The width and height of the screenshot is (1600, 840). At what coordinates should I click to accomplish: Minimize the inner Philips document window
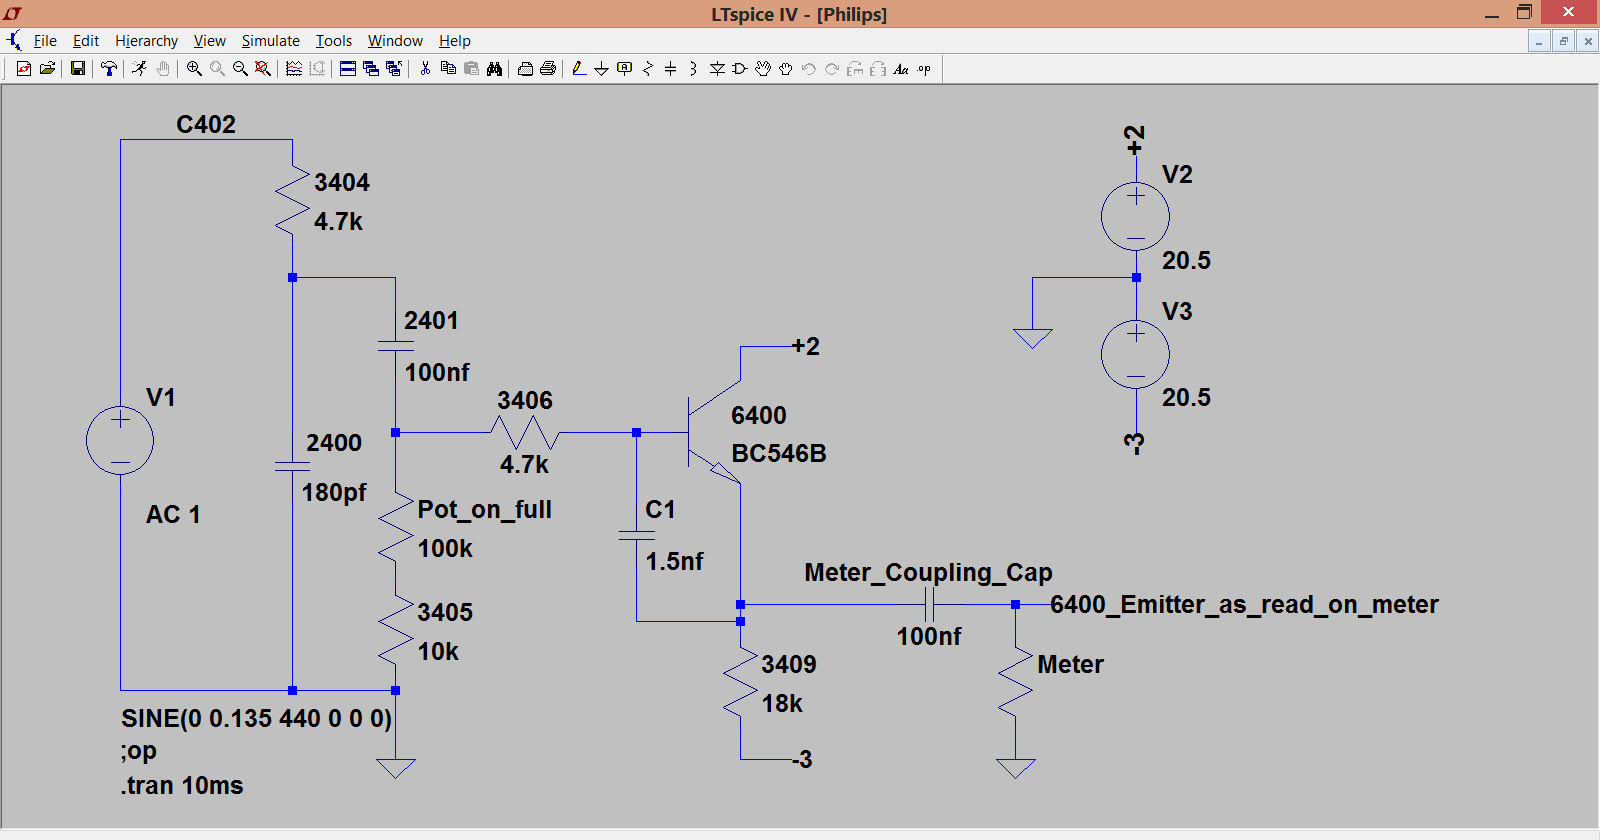tap(1539, 41)
